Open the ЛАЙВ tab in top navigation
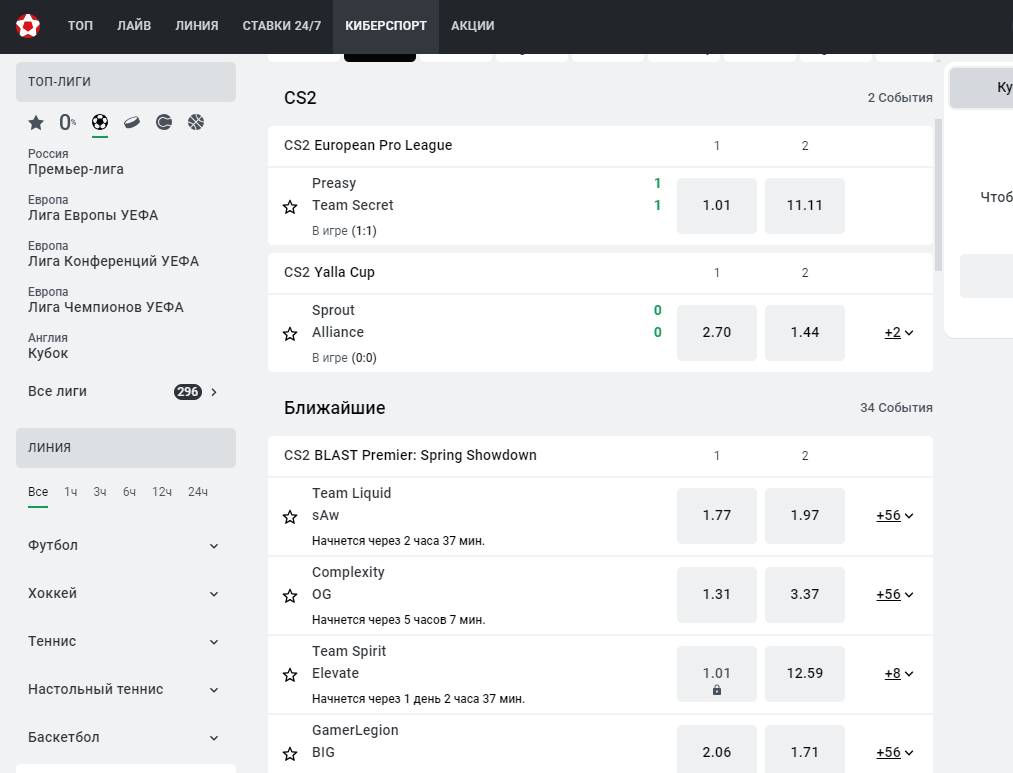1013x773 pixels. [x=134, y=26]
